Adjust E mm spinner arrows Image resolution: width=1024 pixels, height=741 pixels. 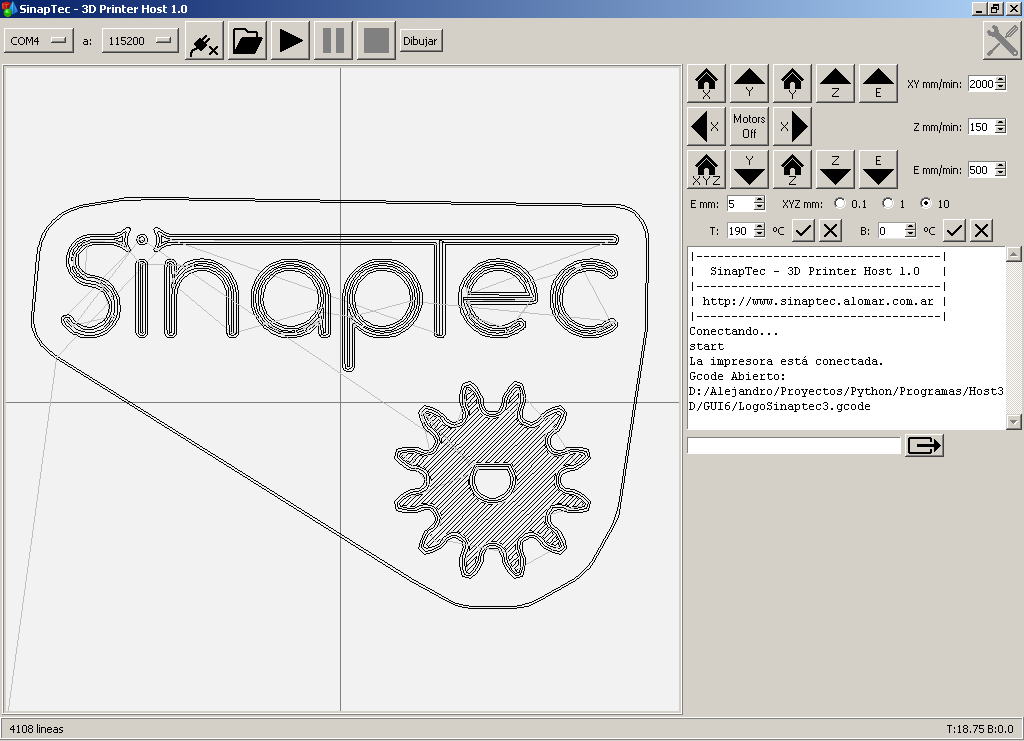coord(759,204)
